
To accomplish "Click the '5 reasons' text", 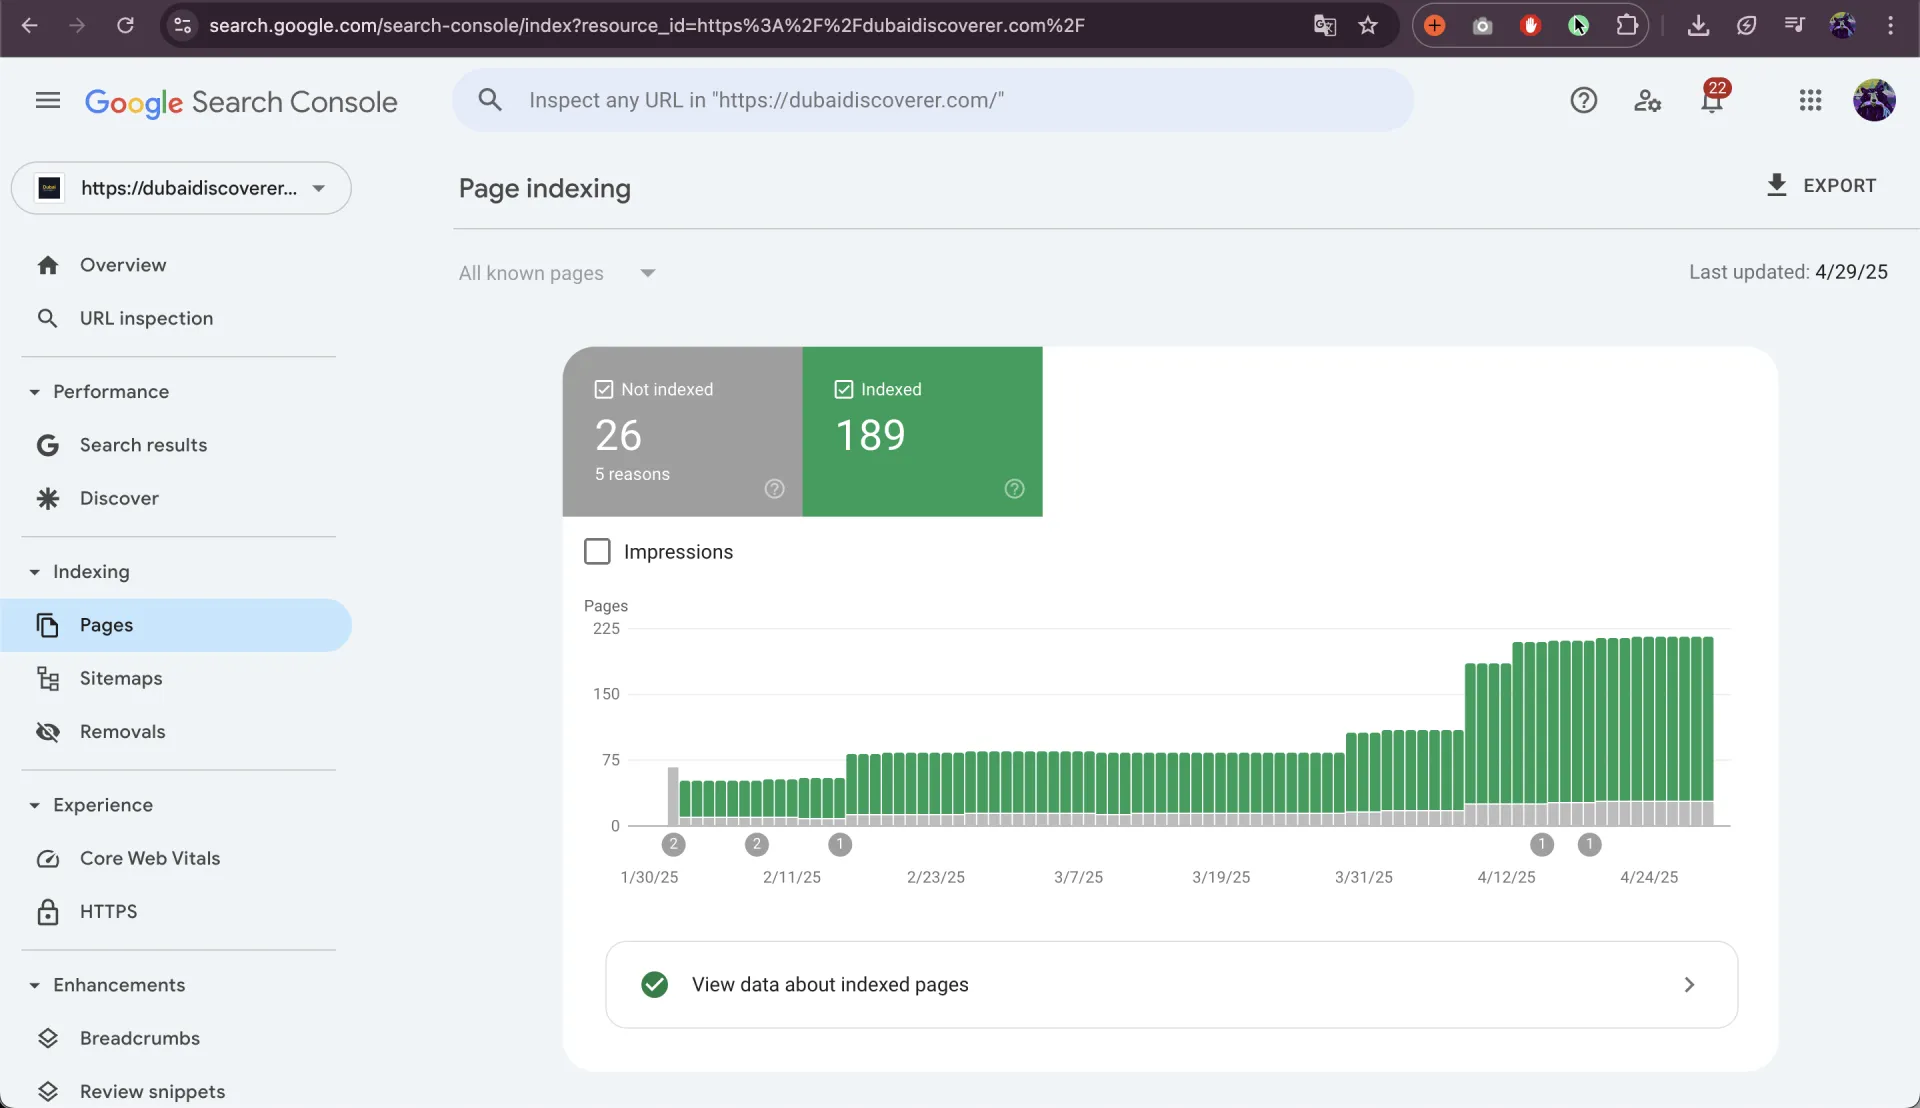I will click(x=632, y=474).
